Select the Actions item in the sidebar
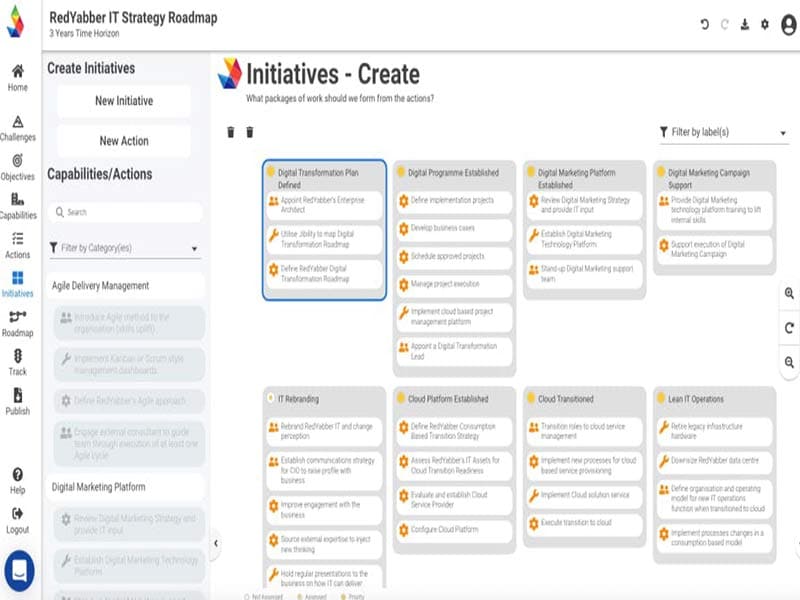800x600 pixels. click(x=17, y=244)
